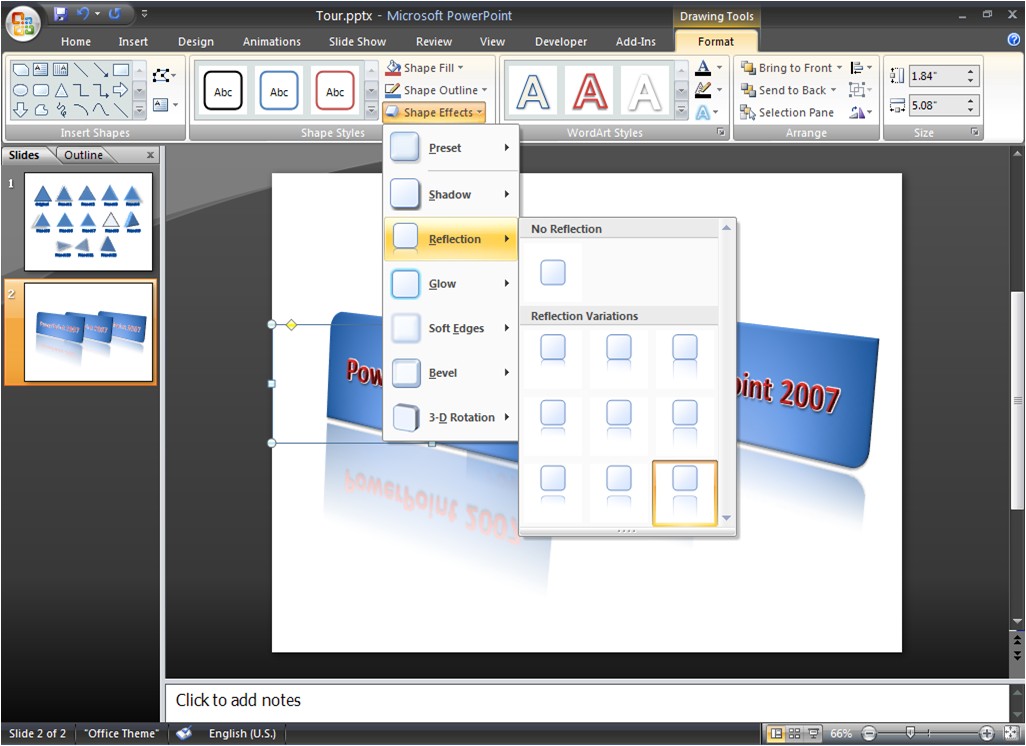The width and height of the screenshot is (1026, 746).
Task: Open the Bevel effects submenu
Action: [x=451, y=372]
